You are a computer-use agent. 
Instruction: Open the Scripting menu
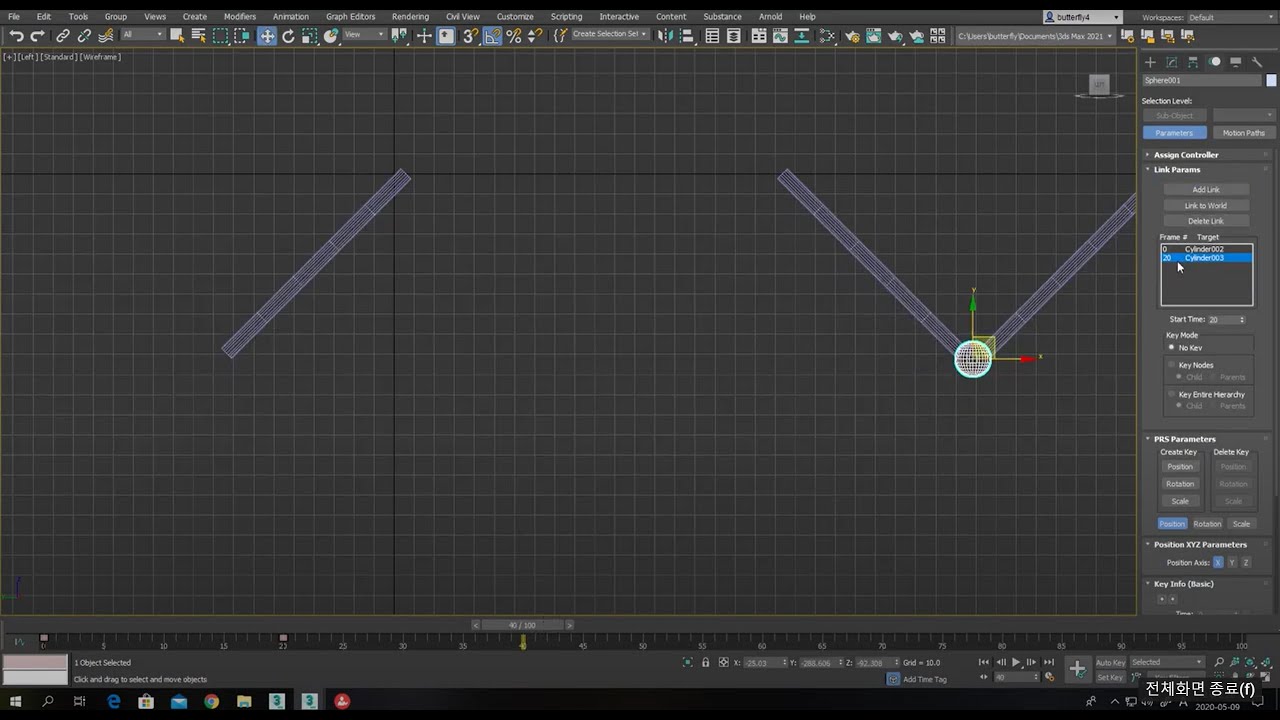tap(566, 17)
